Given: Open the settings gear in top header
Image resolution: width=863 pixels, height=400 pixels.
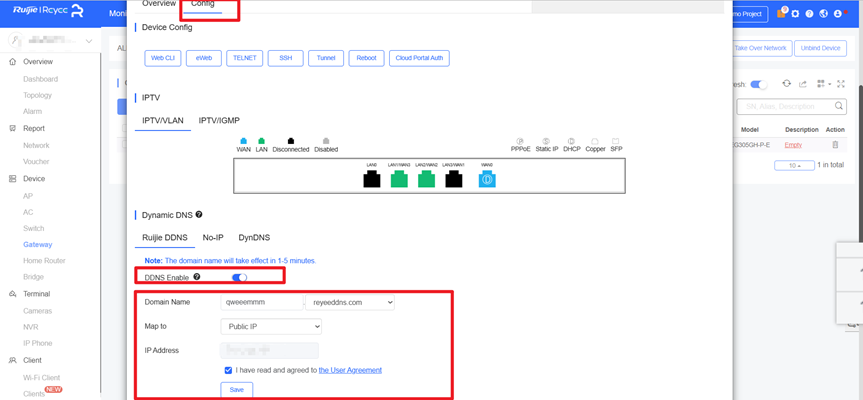Looking at the screenshot, I should pos(795,14).
